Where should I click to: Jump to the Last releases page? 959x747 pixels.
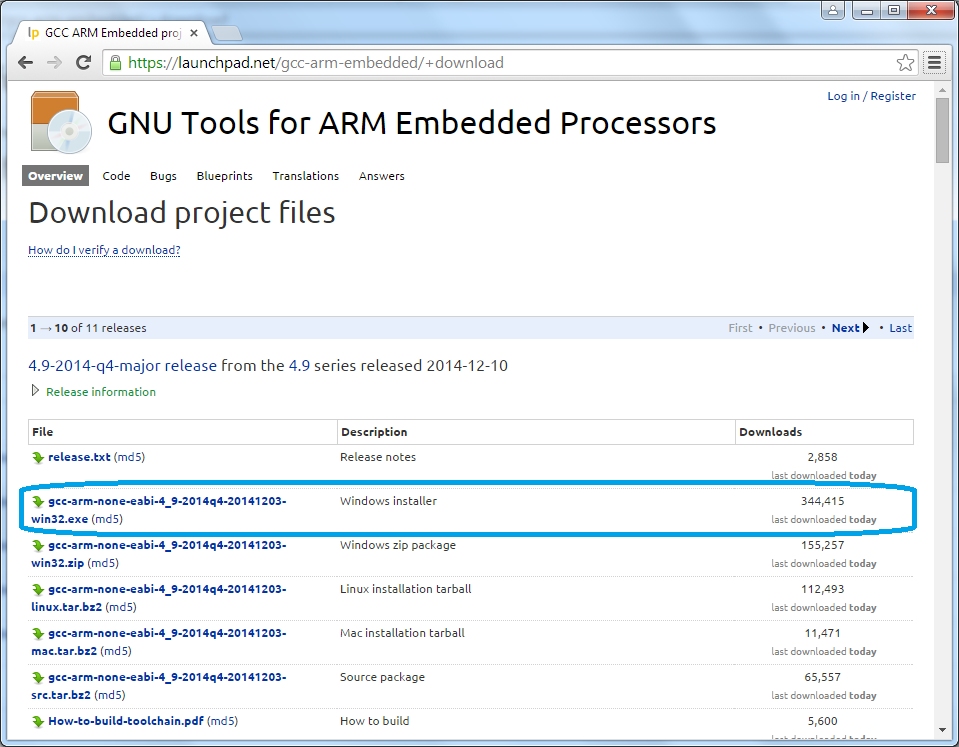[900, 328]
